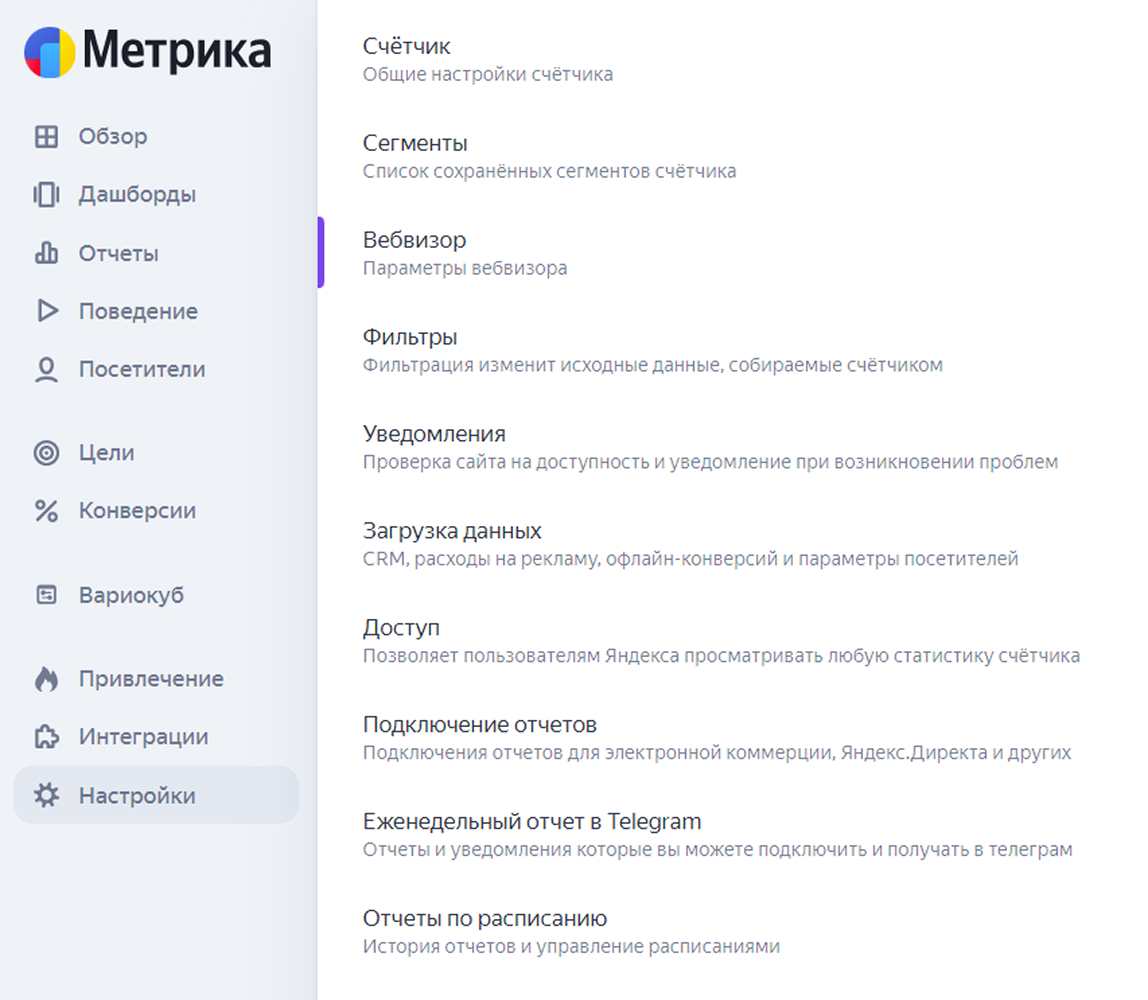Click text 'История отчетов и управление расписаниями'
Image resolution: width=1148 pixels, height=1000 pixels.
571,947
